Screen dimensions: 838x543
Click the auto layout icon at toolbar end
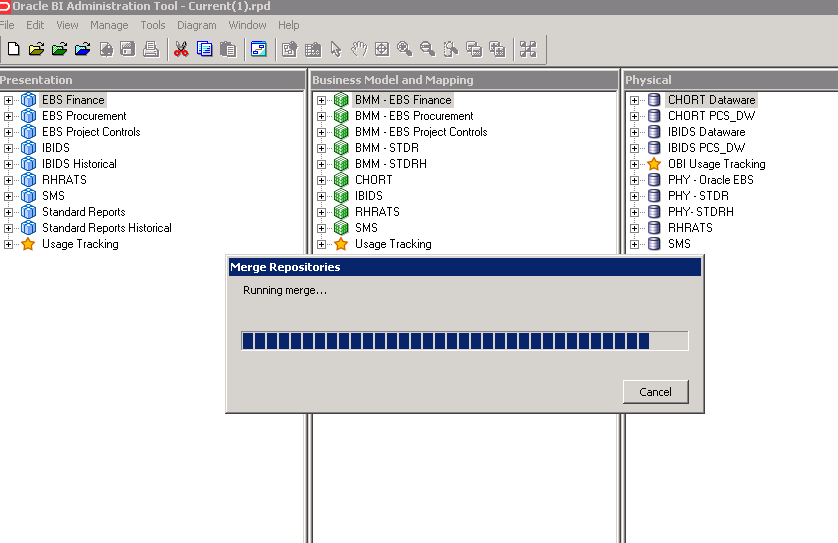(528, 50)
